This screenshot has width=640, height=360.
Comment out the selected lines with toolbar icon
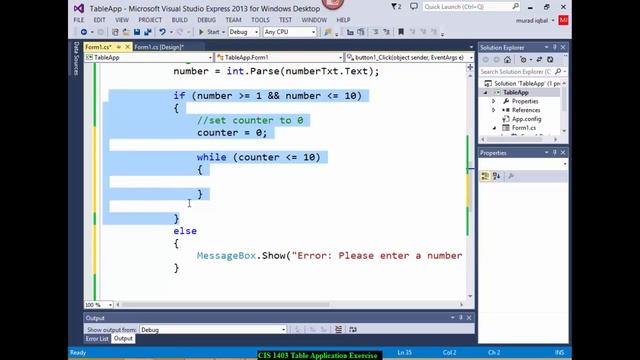tap(376, 32)
